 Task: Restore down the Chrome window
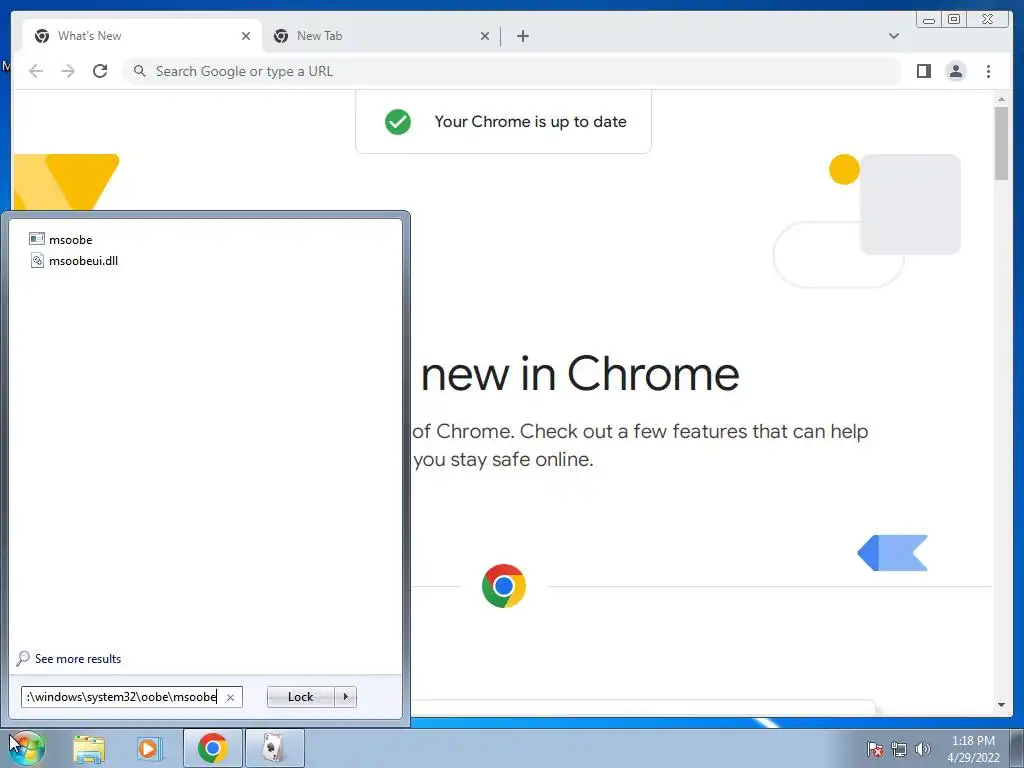coord(954,20)
